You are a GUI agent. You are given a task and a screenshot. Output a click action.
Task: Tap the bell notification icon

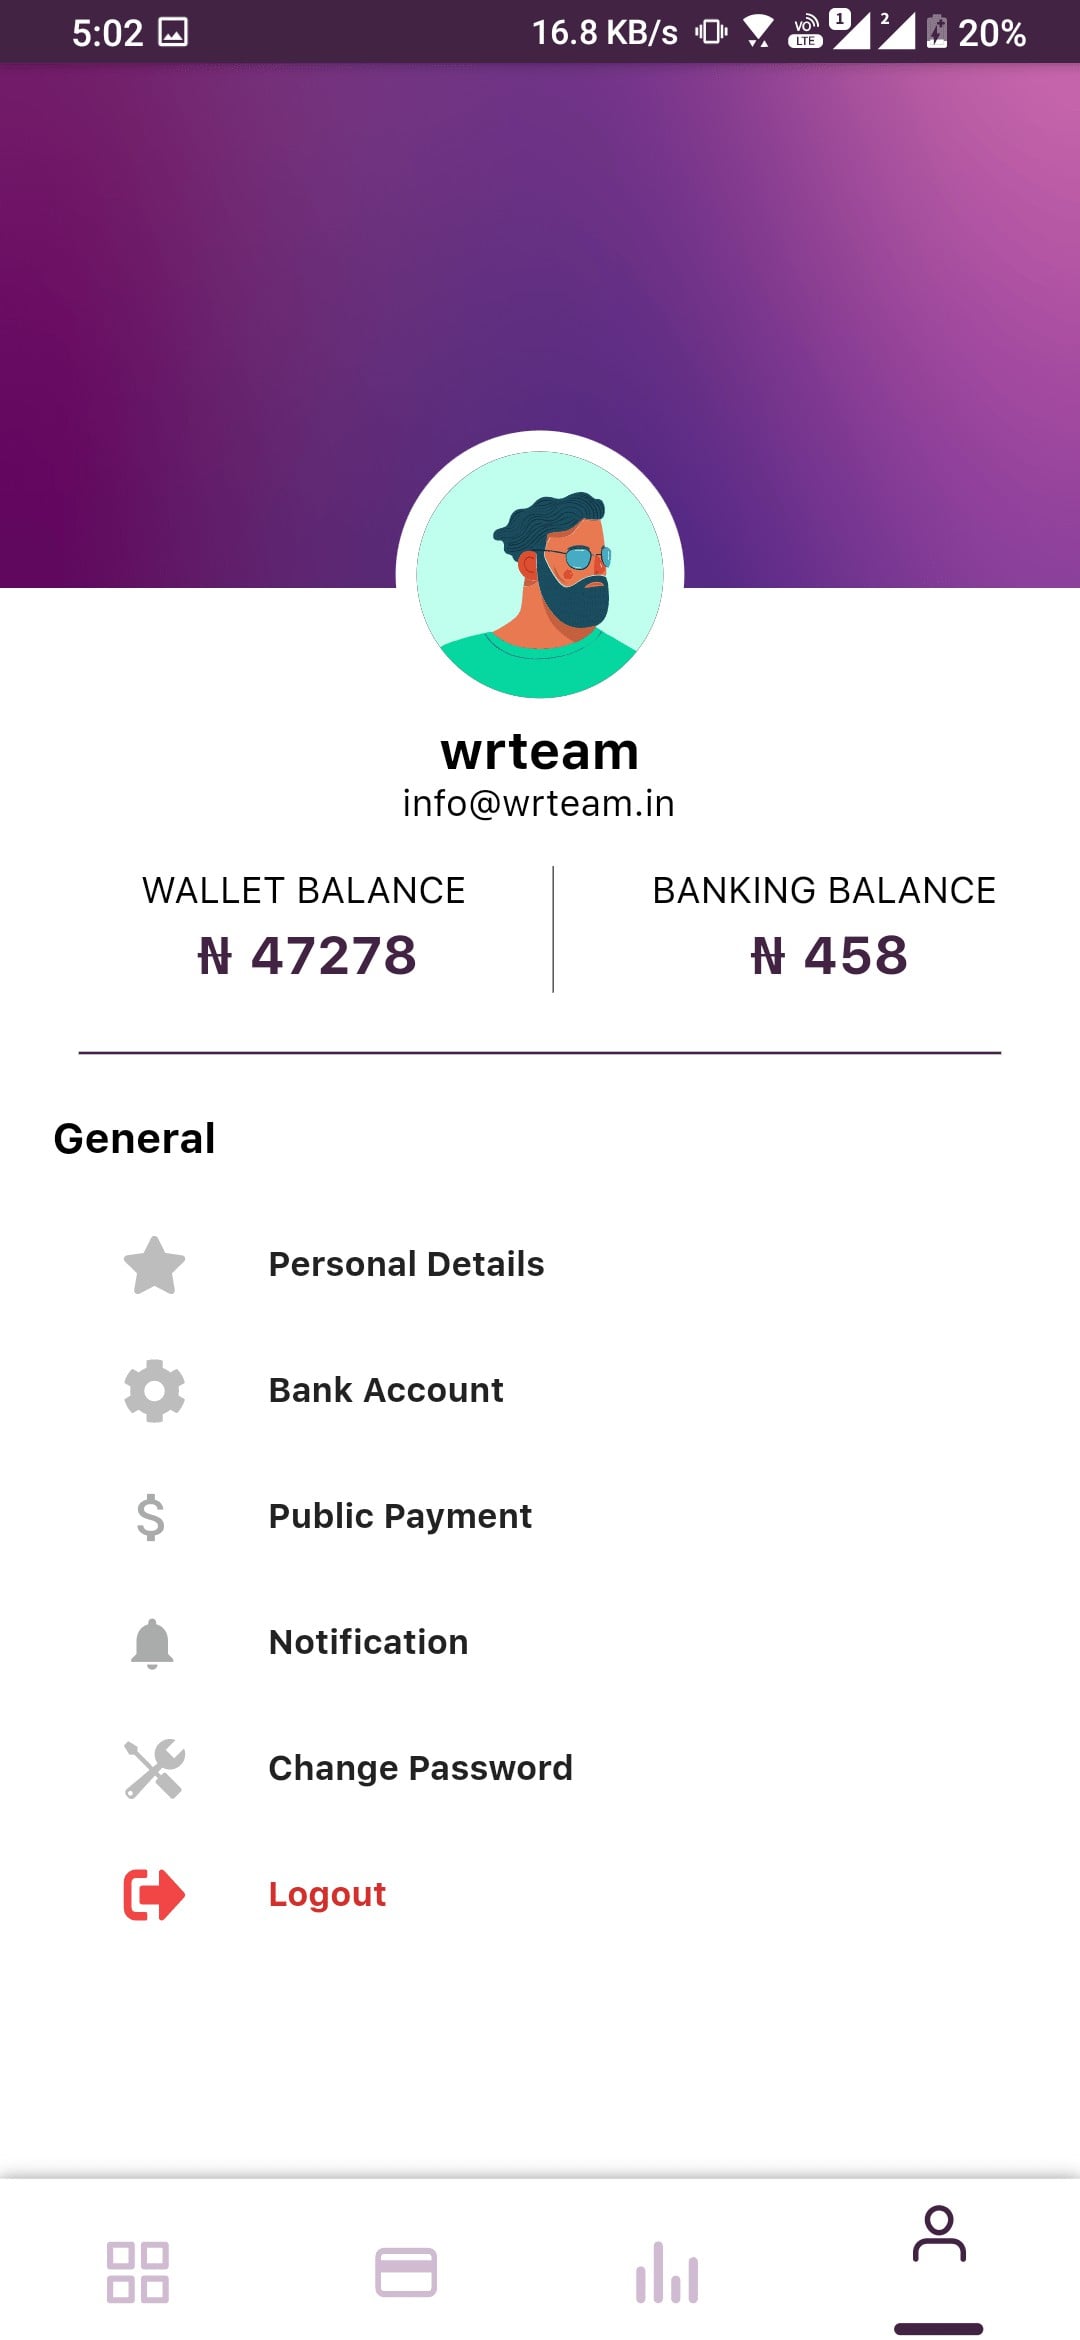coord(152,1643)
